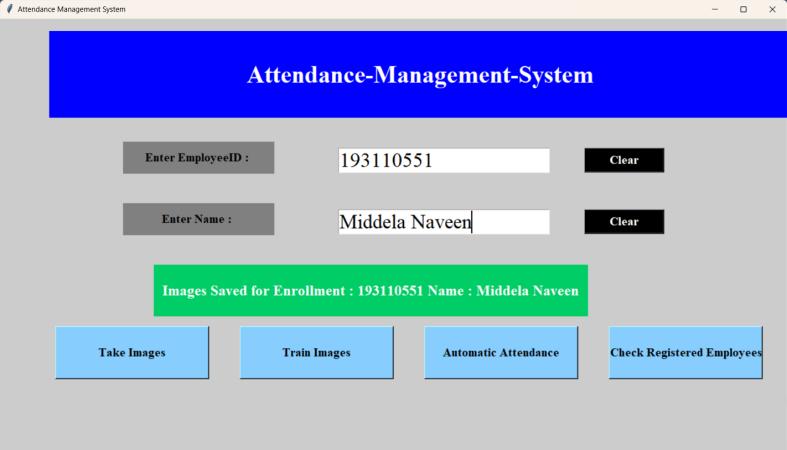
Task: Click the Images Saved for Enrollment notification
Action: point(370,290)
